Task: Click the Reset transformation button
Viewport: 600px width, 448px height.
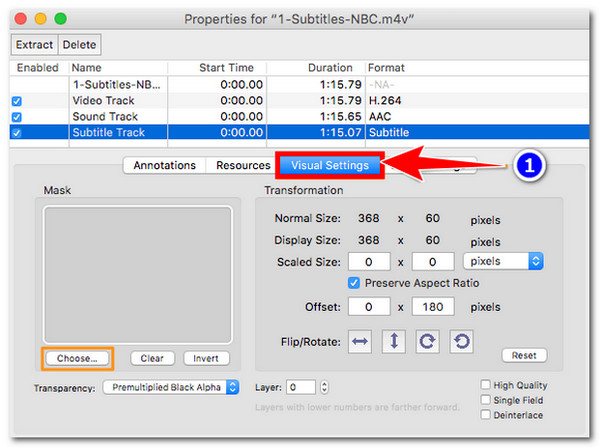Action: tap(524, 355)
